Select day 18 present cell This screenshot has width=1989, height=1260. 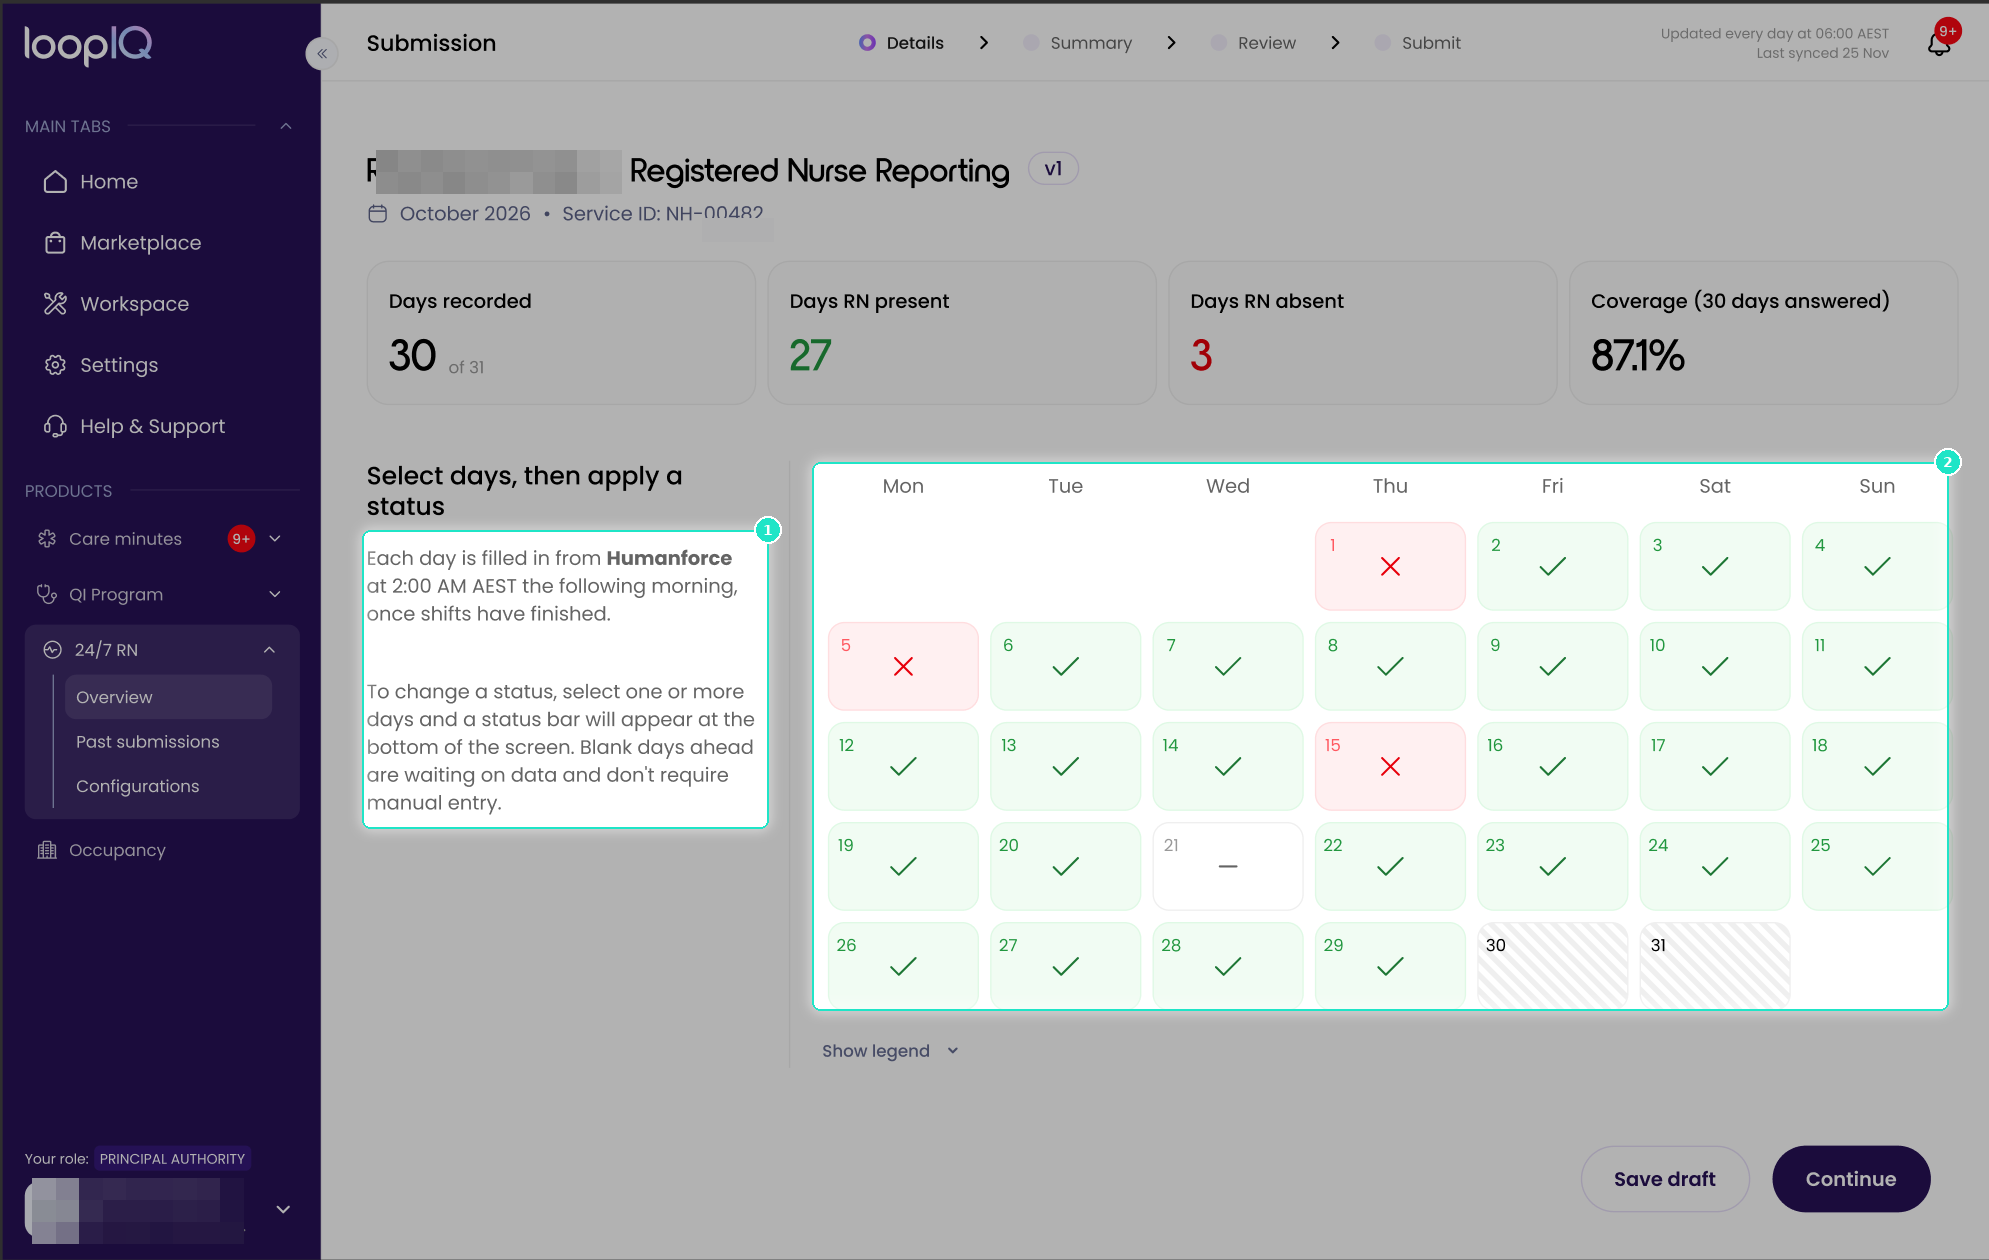pyautogui.click(x=1874, y=766)
